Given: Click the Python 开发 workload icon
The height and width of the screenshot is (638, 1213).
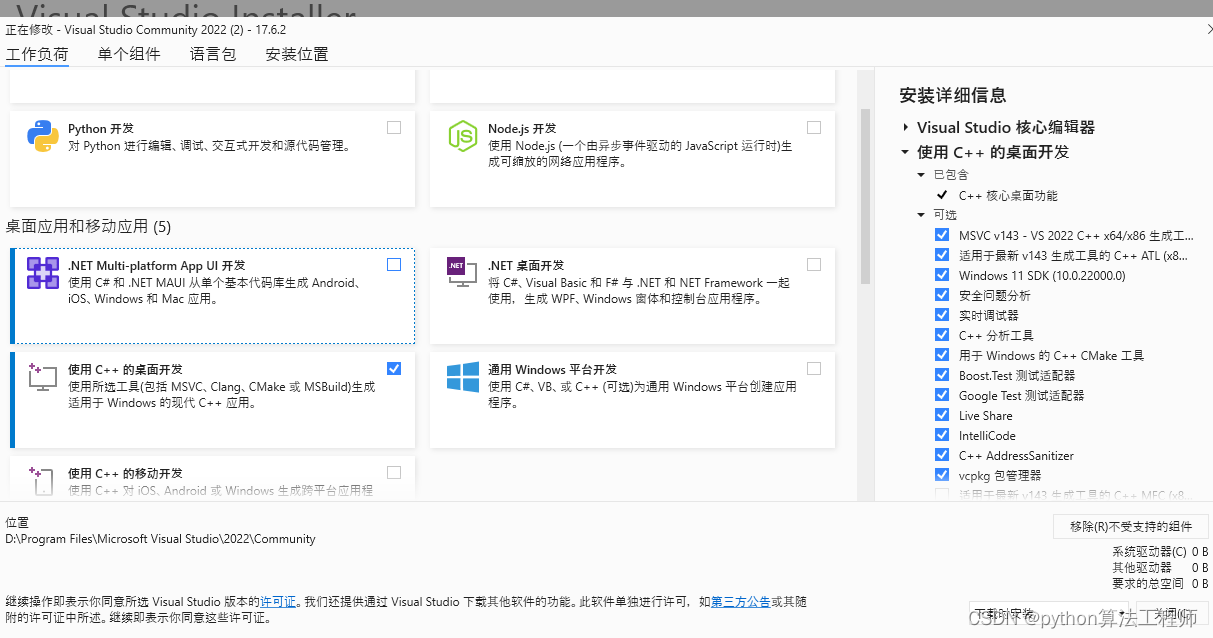Looking at the screenshot, I should [x=42, y=136].
